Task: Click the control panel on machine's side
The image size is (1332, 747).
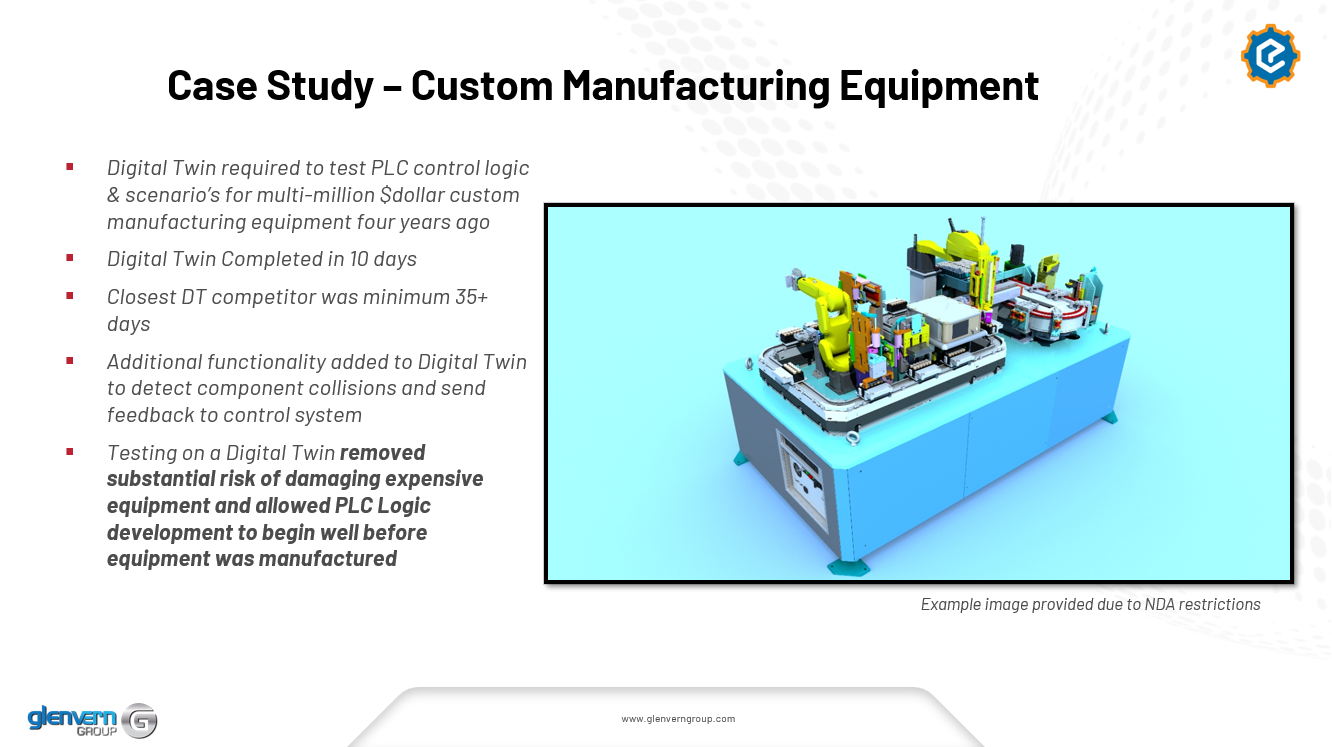Action: coord(803,479)
